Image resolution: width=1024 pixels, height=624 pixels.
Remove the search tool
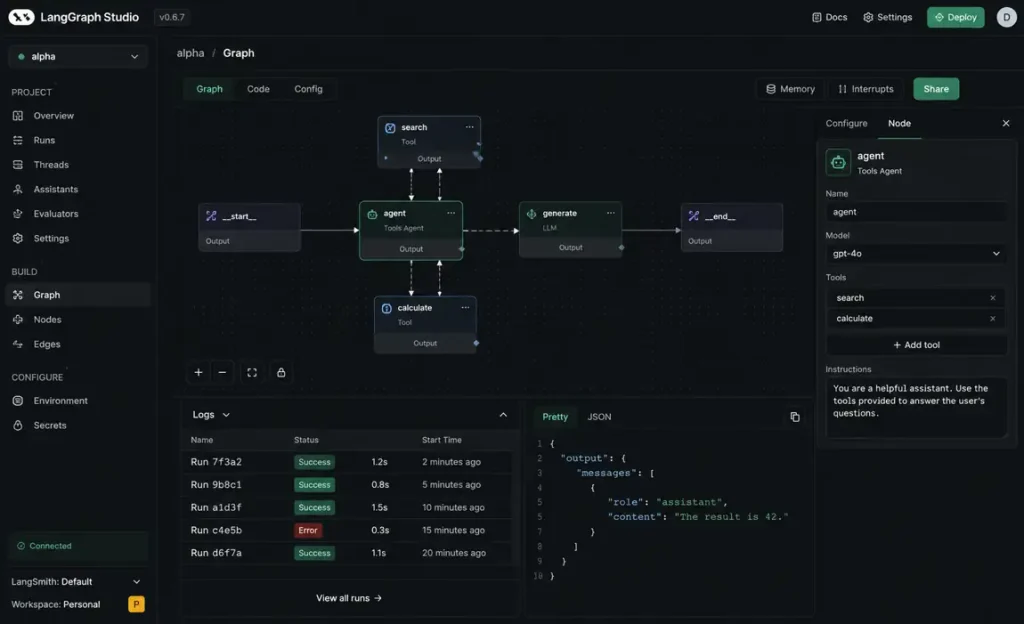[x=993, y=298]
